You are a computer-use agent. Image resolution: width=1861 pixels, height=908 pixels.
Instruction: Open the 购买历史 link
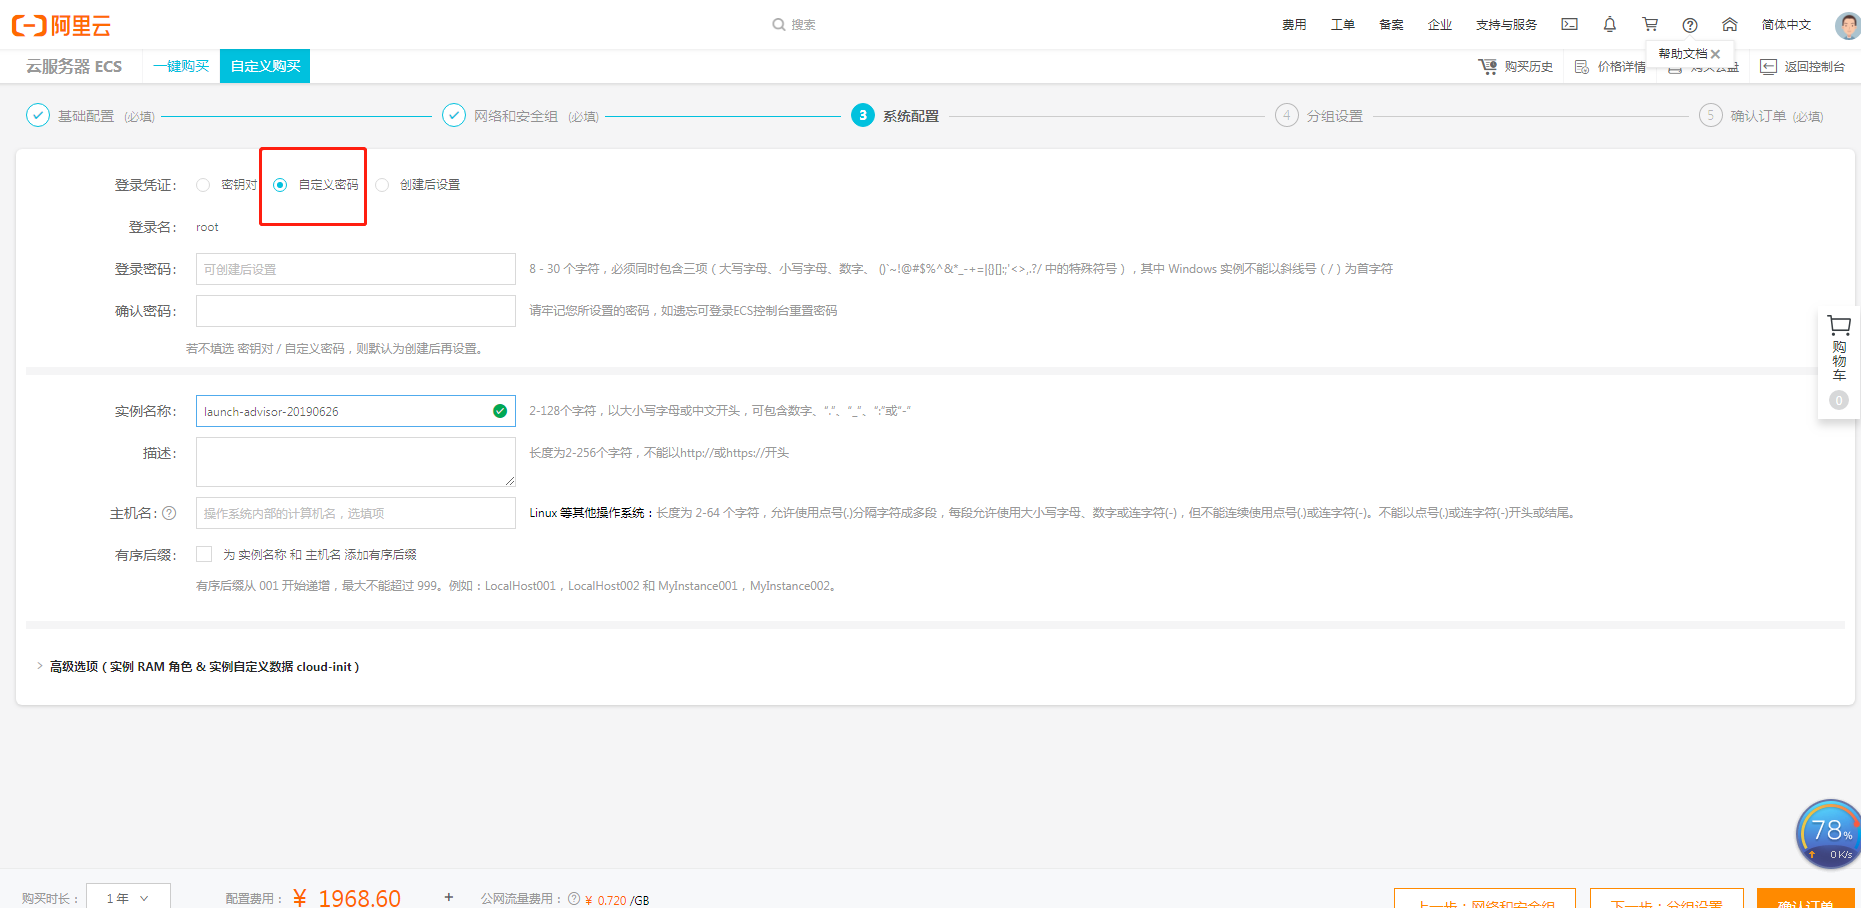coord(1516,67)
